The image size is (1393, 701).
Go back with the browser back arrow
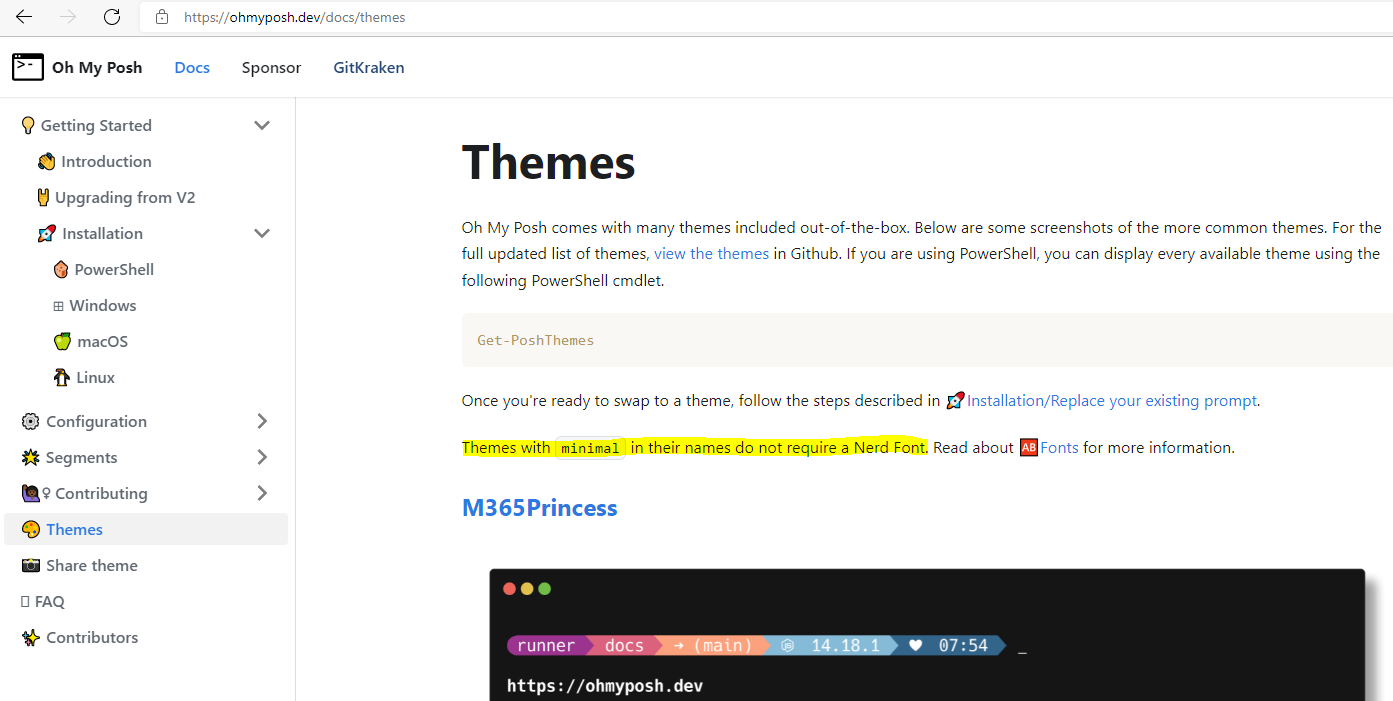pyautogui.click(x=24, y=17)
